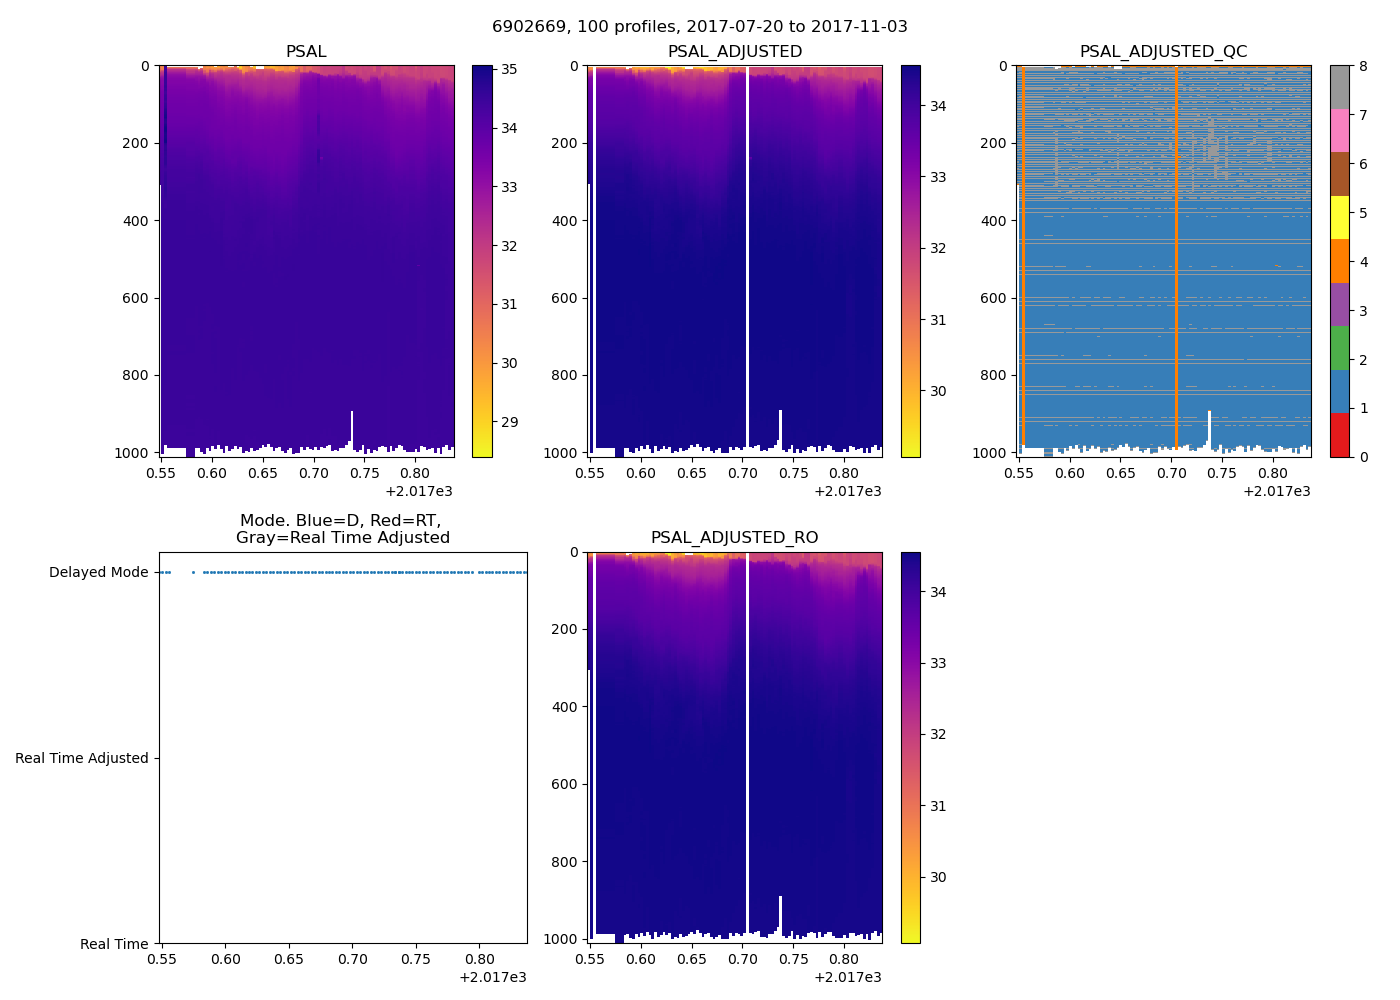Select the red swatch in QC colorbar
Image resolution: width=1400 pixels, height=1000 pixels.
pos(1340,435)
